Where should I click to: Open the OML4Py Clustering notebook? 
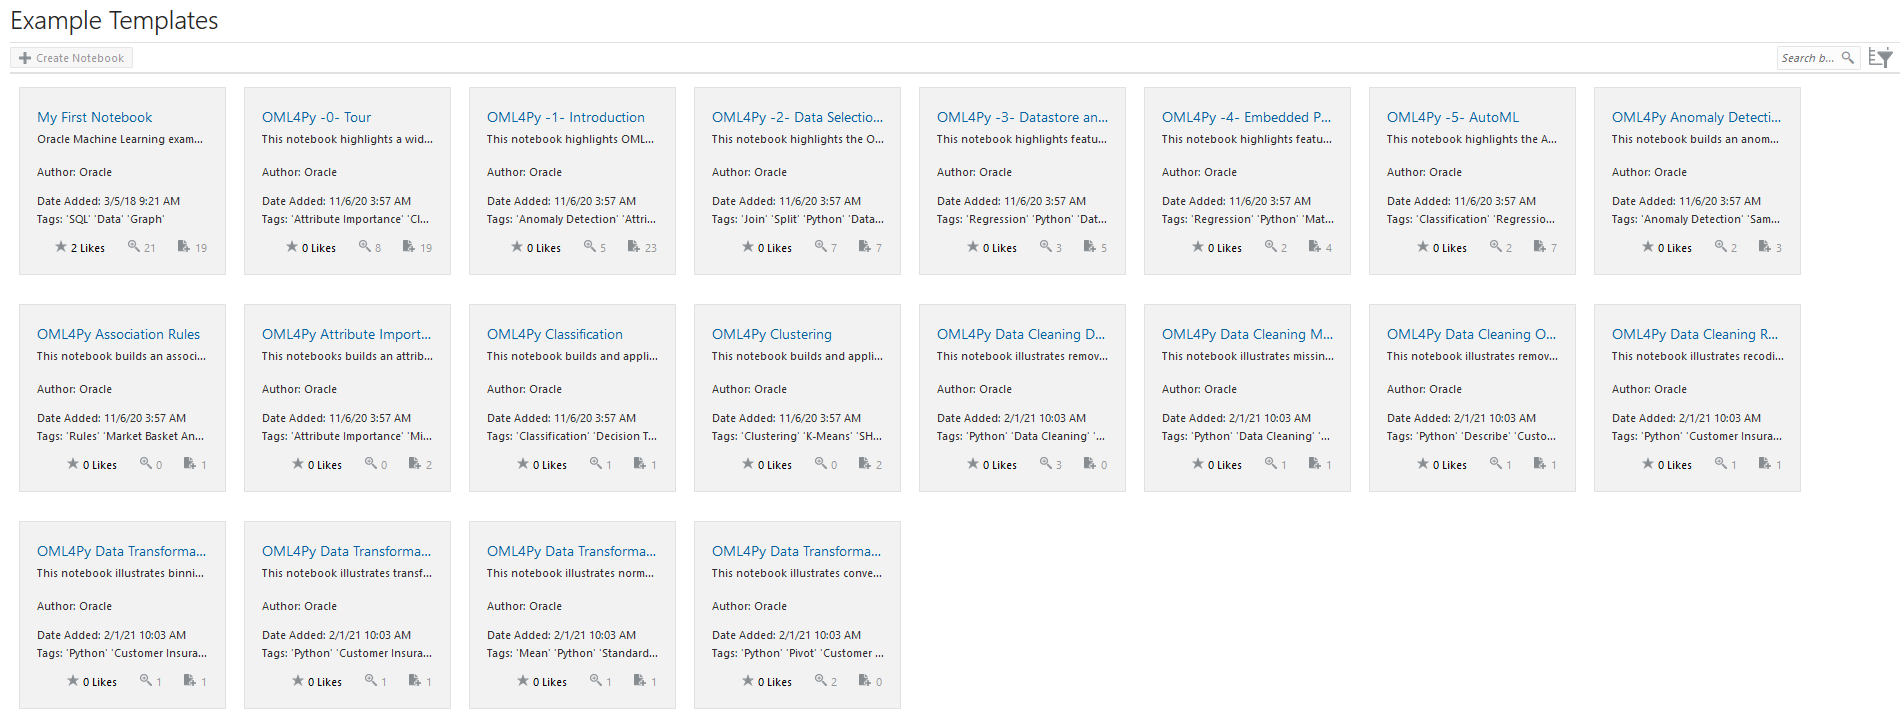tap(772, 334)
